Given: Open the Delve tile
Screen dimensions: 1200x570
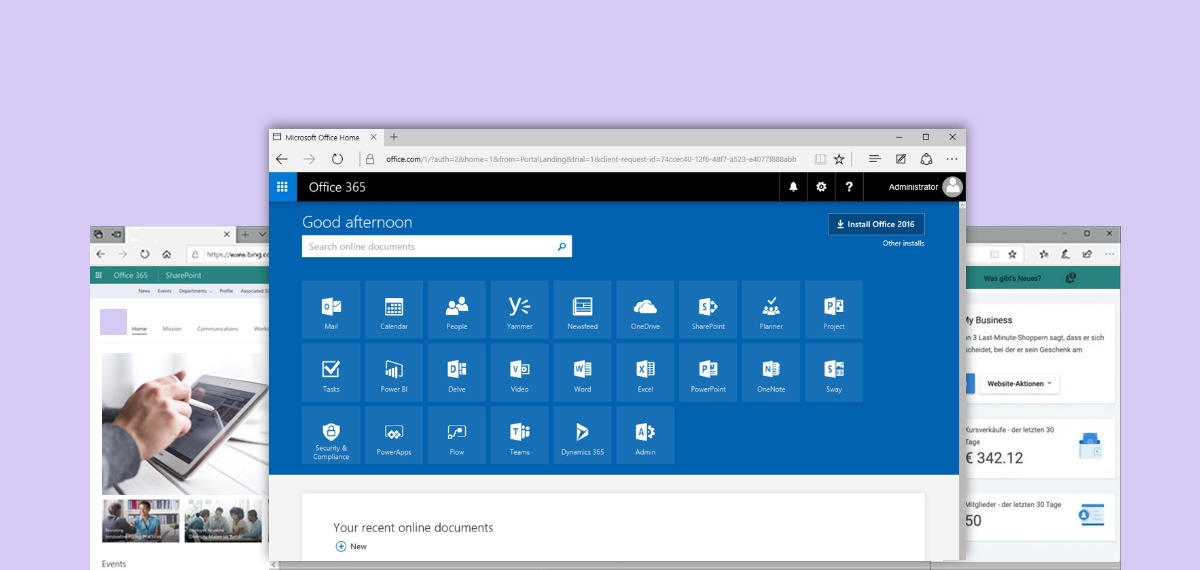Looking at the screenshot, I should 457,372.
